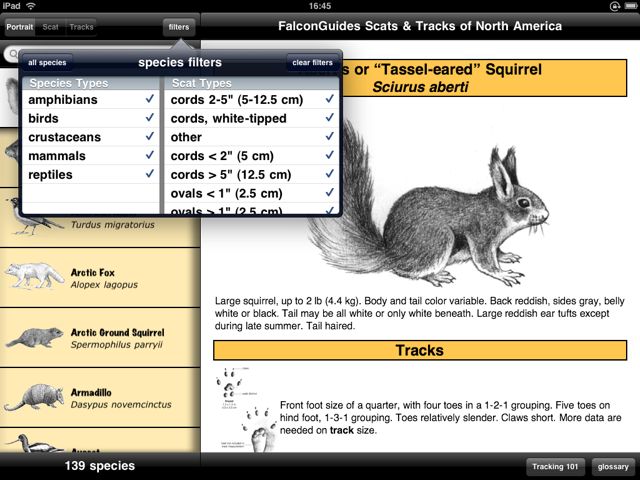Switch to the Tracks tab
The image size is (640, 480).
(82, 27)
